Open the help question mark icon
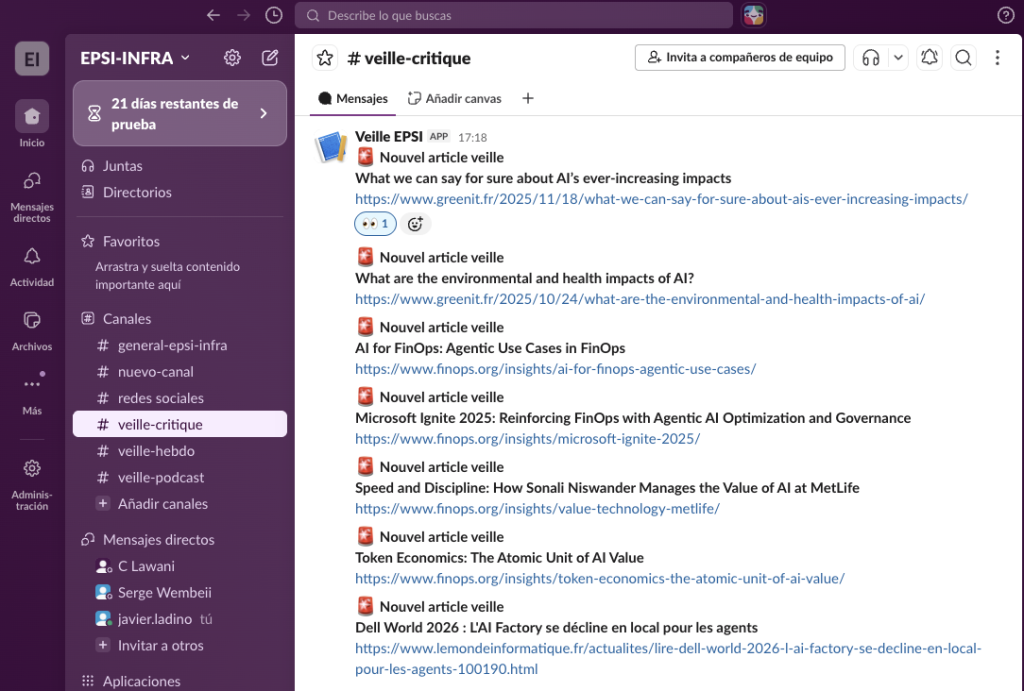Image resolution: width=1024 pixels, height=691 pixels. [1006, 15]
